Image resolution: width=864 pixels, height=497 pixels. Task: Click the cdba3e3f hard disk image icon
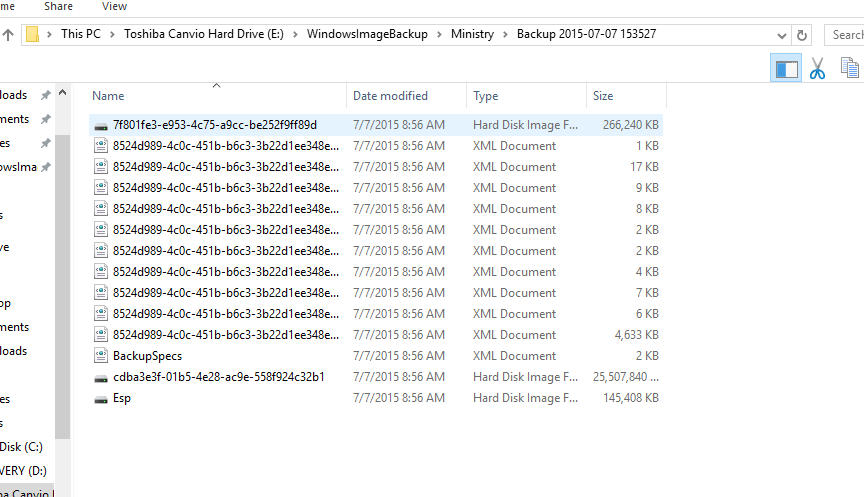100,377
